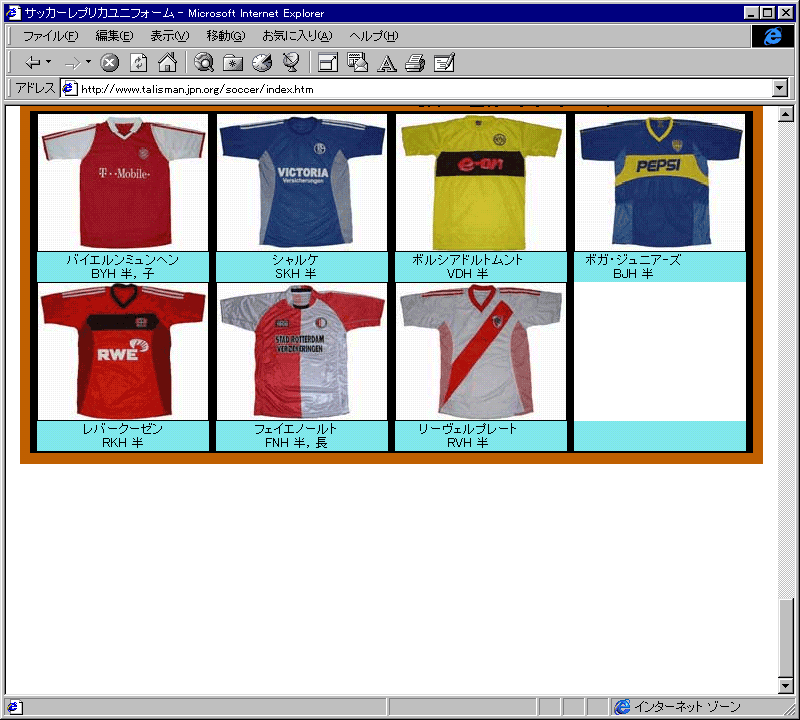
Task: Click the product code RKH 半
Action: [x=122, y=443]
